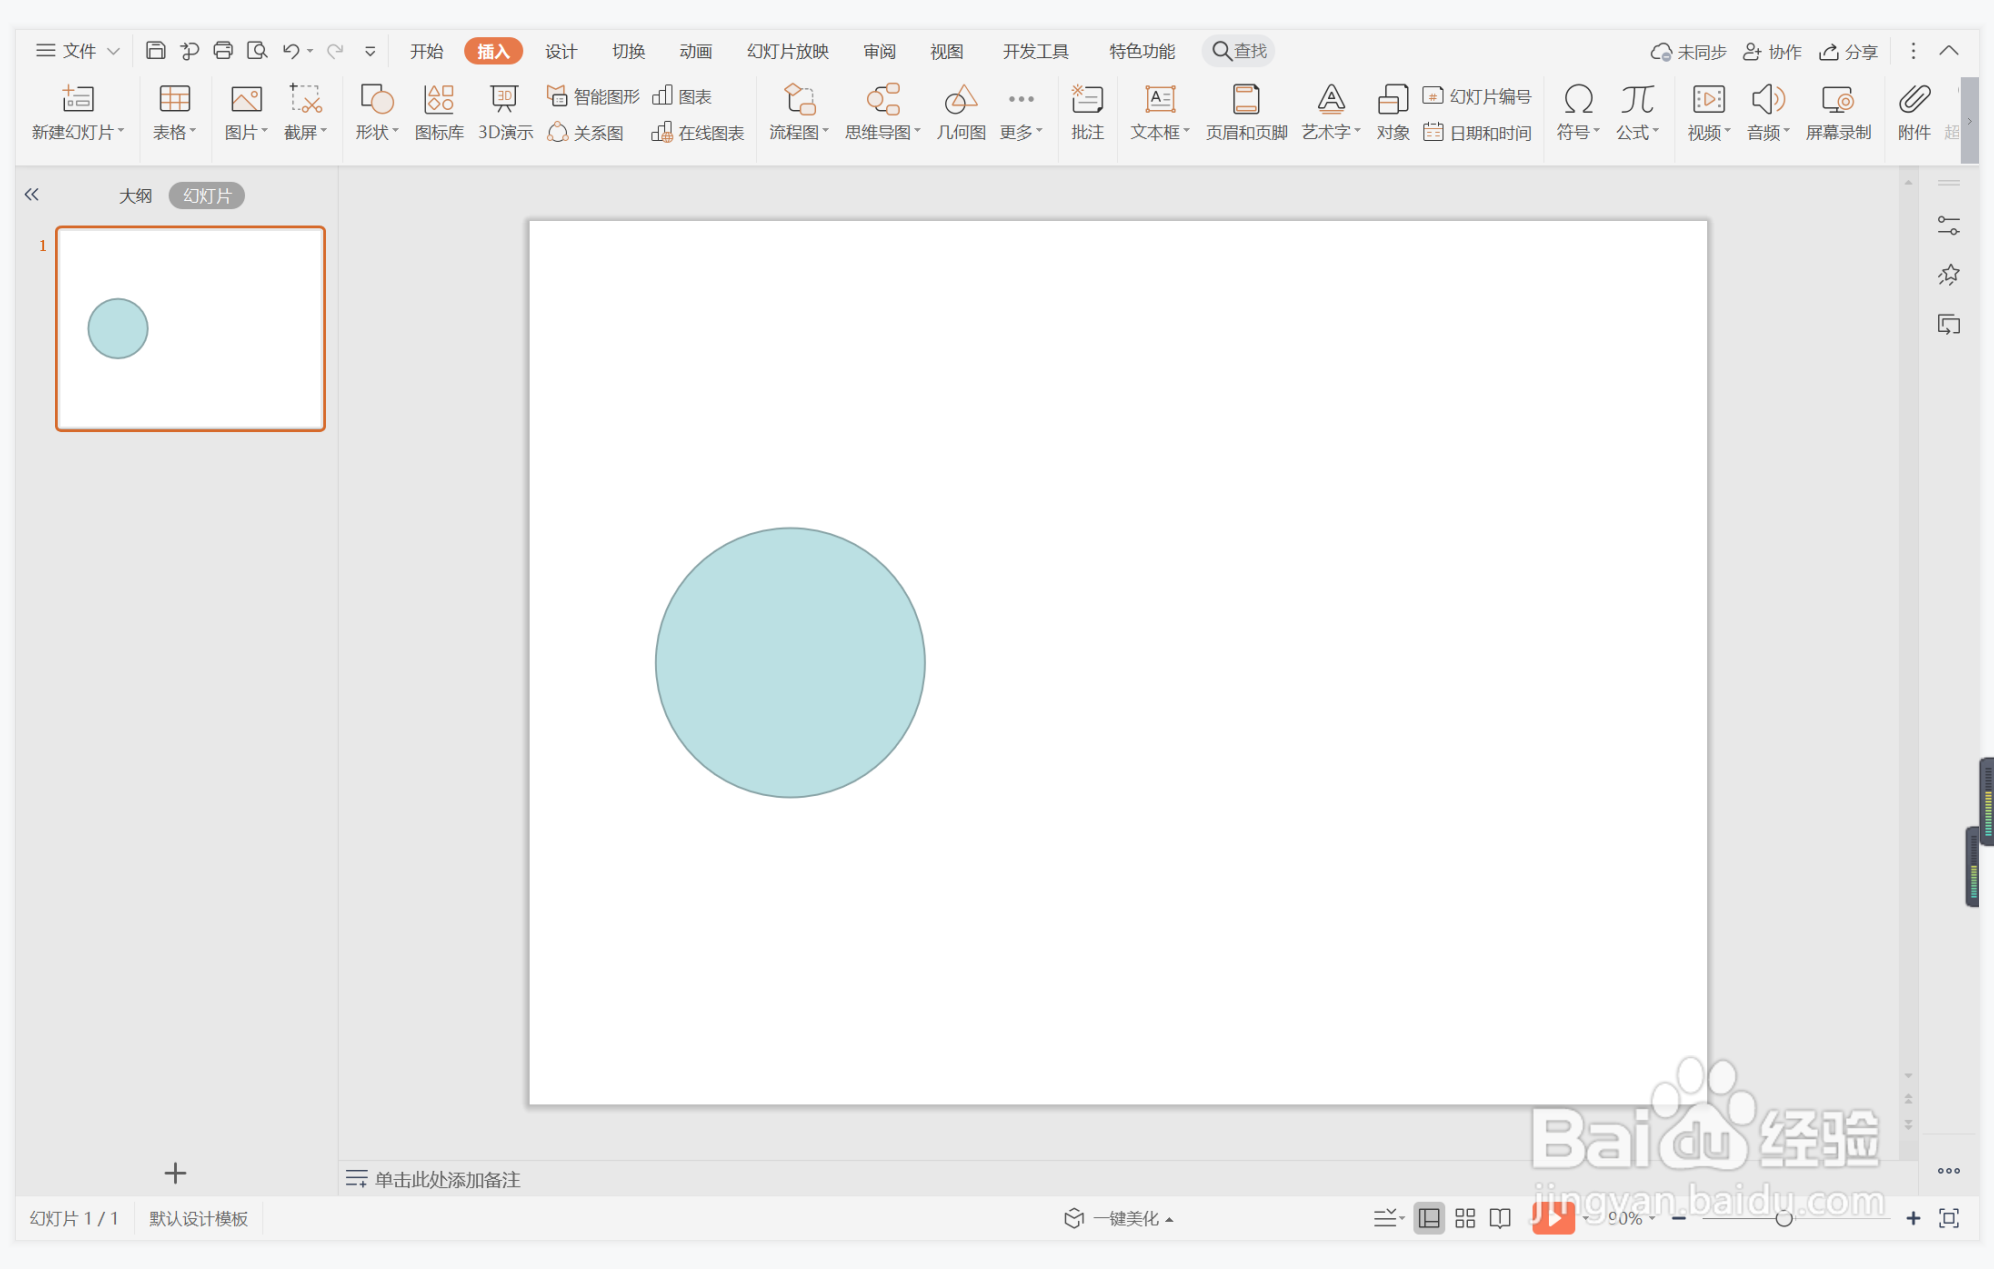Viewport: 1994px width, 1269px height.
Task: Click the 3D演示 icon
Action: click(504, 111)
